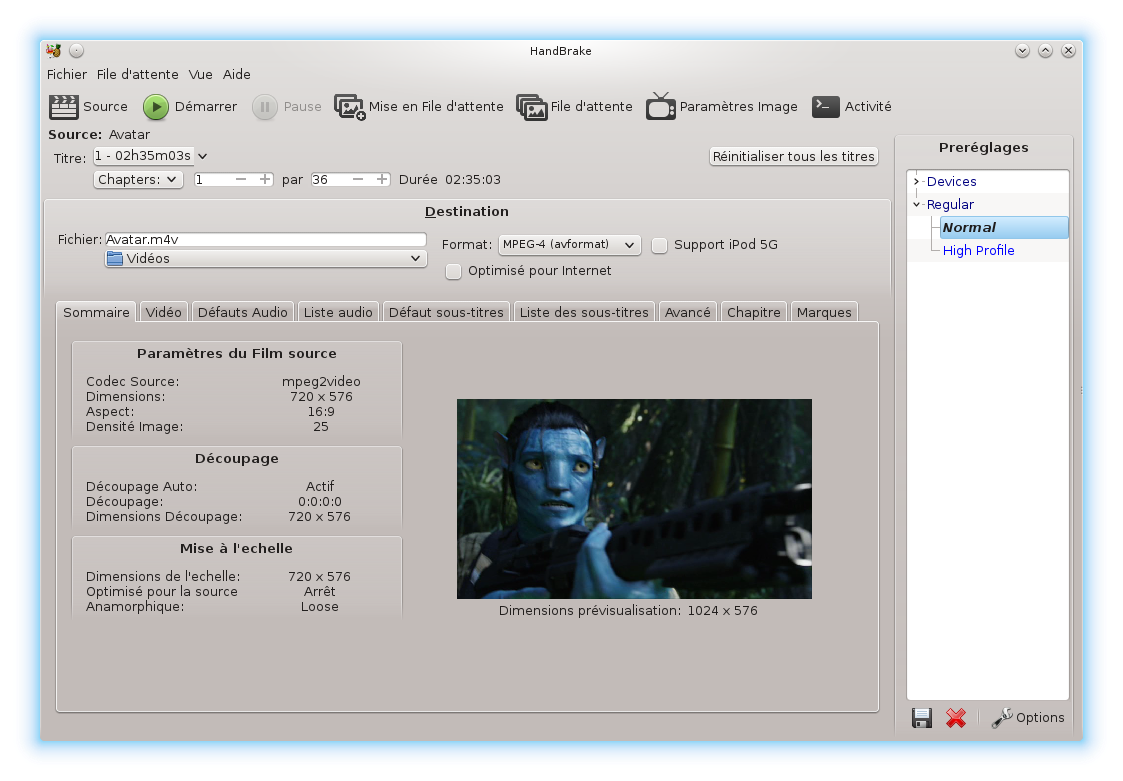
Task: Select the High Profile preset
Action: pos(978,250)
